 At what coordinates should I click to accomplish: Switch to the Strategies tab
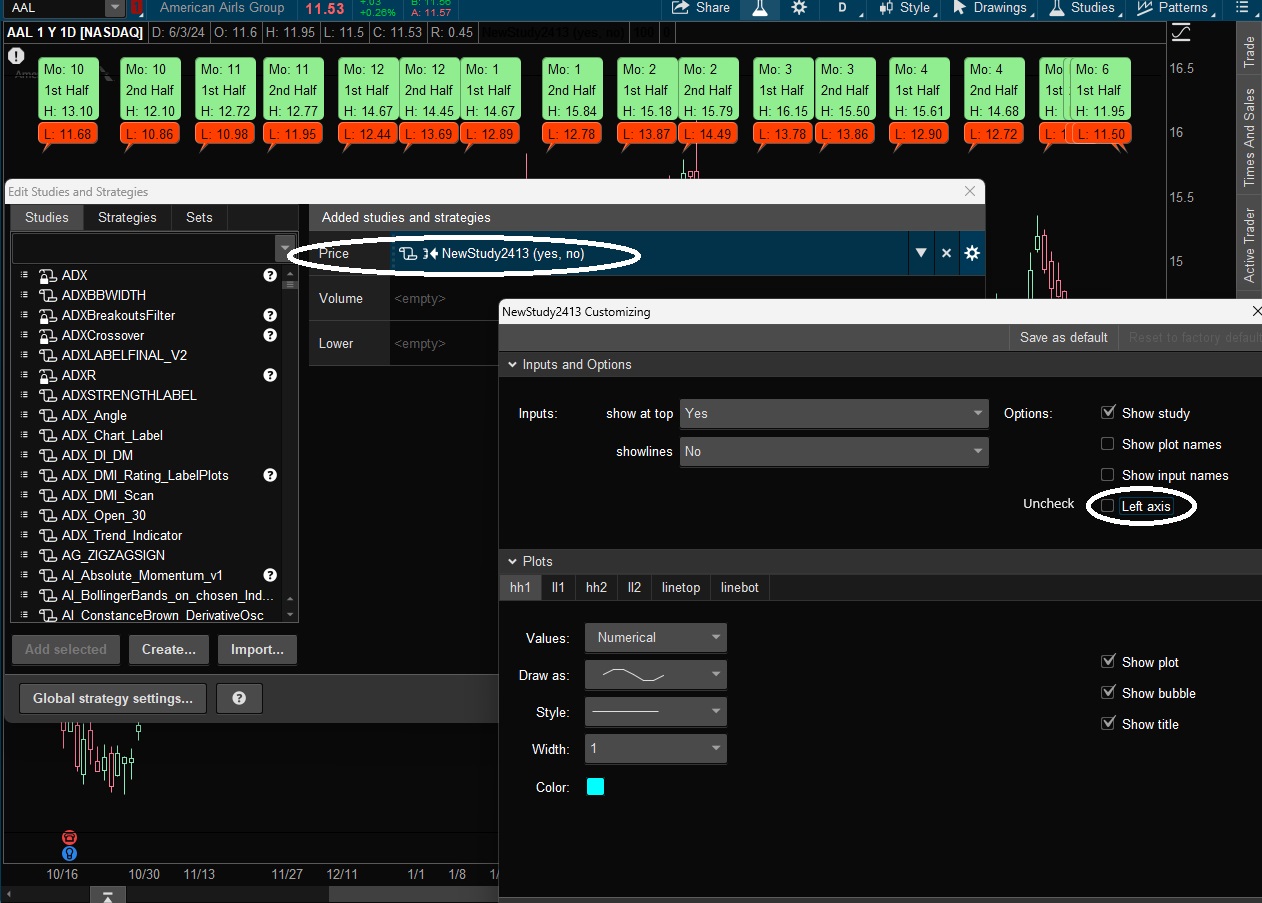click(127, 217)
